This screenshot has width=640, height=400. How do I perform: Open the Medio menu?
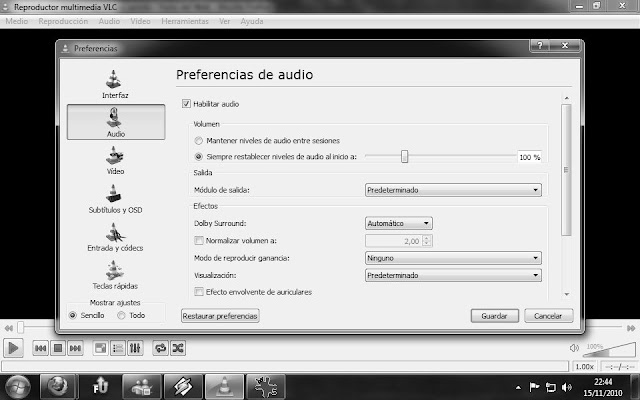tap(17, 21)
